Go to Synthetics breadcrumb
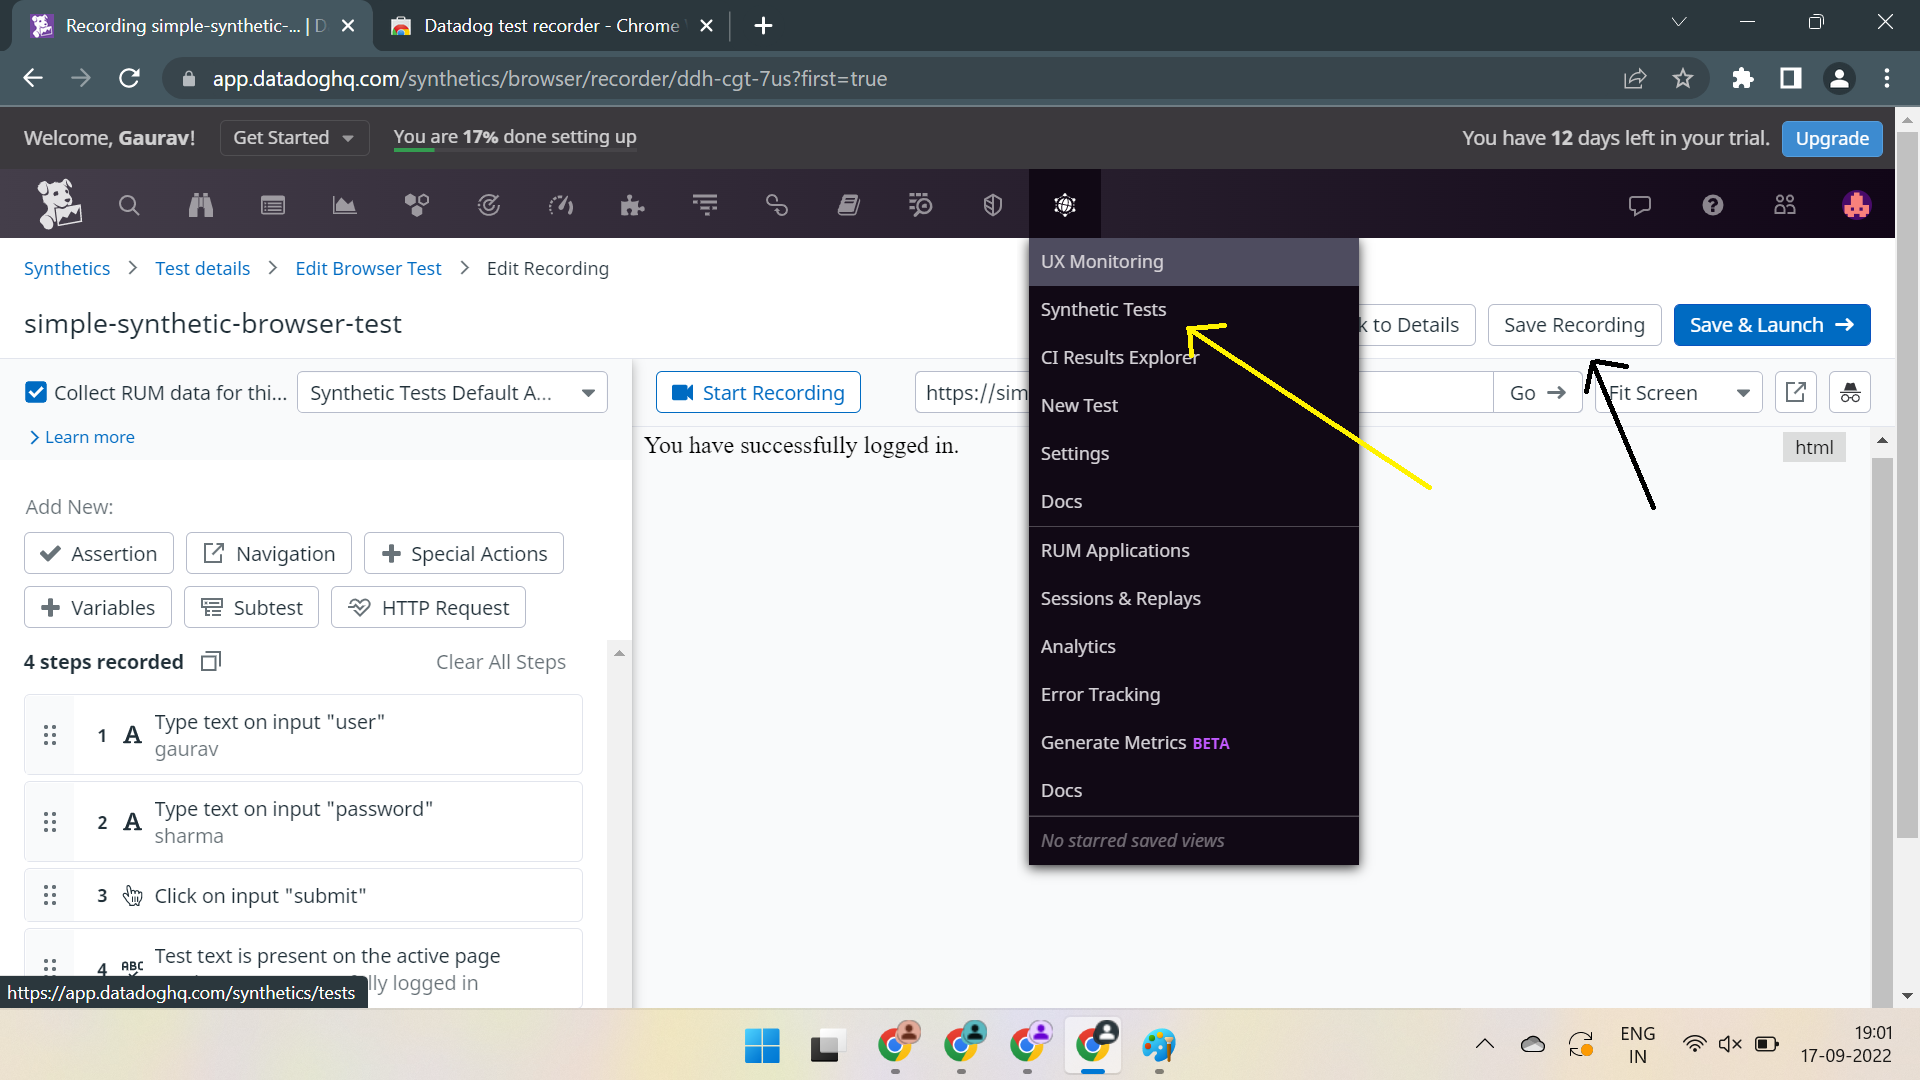The height and width of the screenshot is (1080, 1920). (x=67, y=268)
